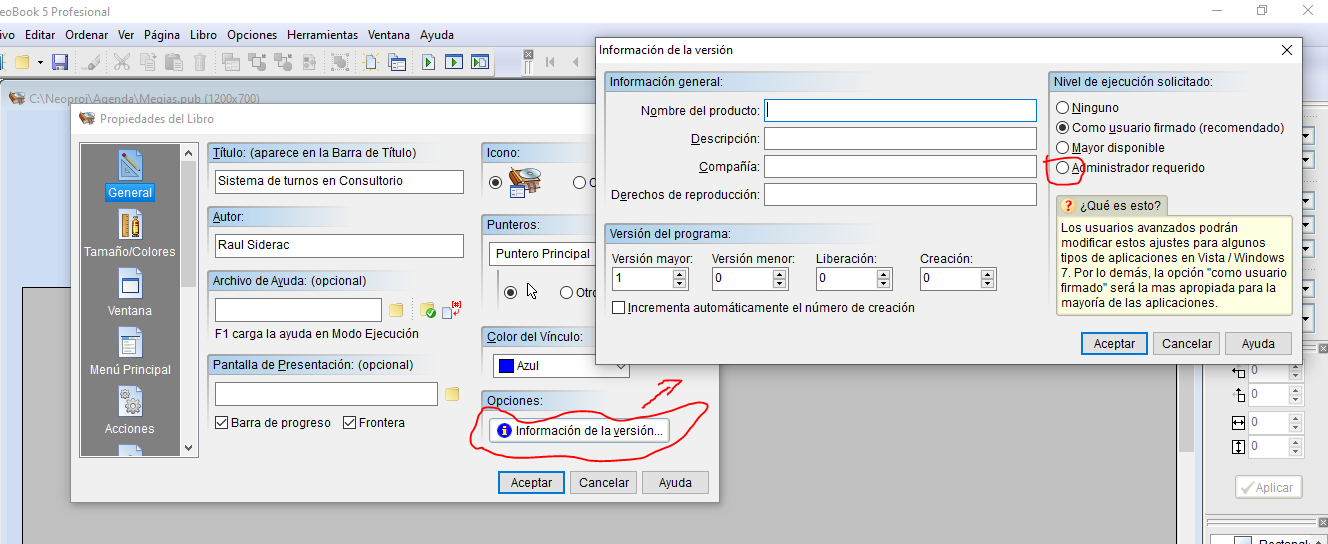Expand the Color del Vínculo dropdown
The image size is (1328, 544).
pyautogui.click(x=622, y=366)
